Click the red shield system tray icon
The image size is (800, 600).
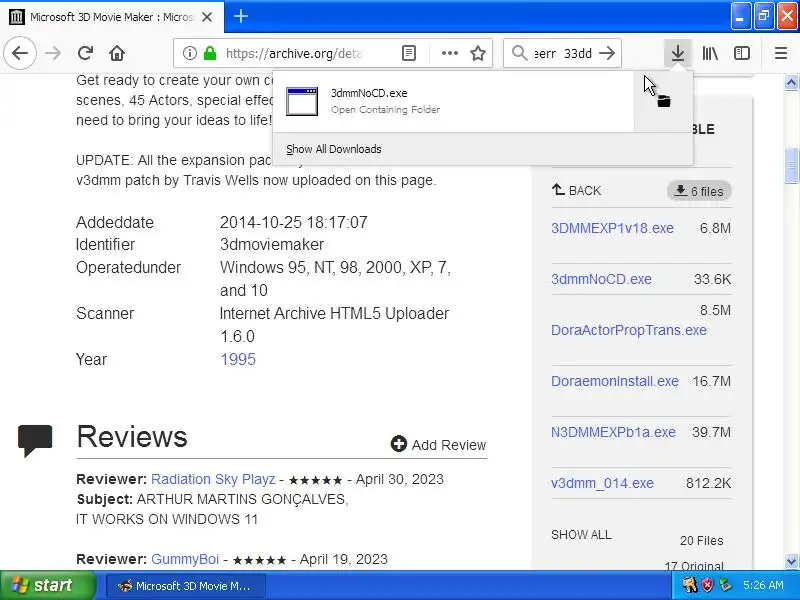[x=707, y=585]
